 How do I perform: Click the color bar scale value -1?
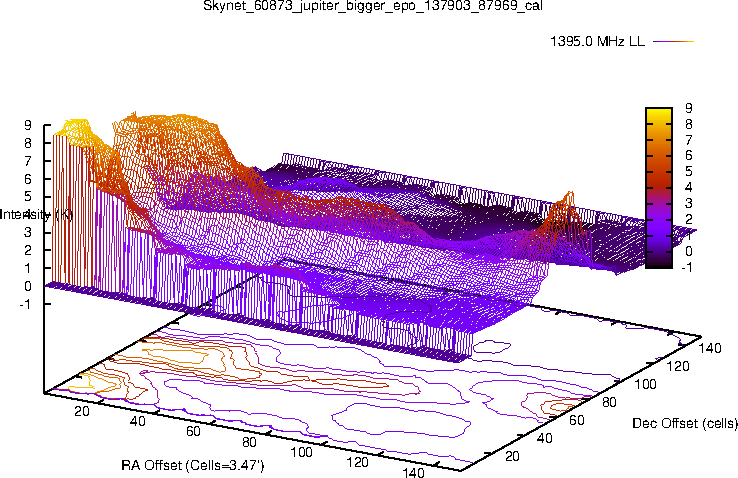(x=687, y=267)
